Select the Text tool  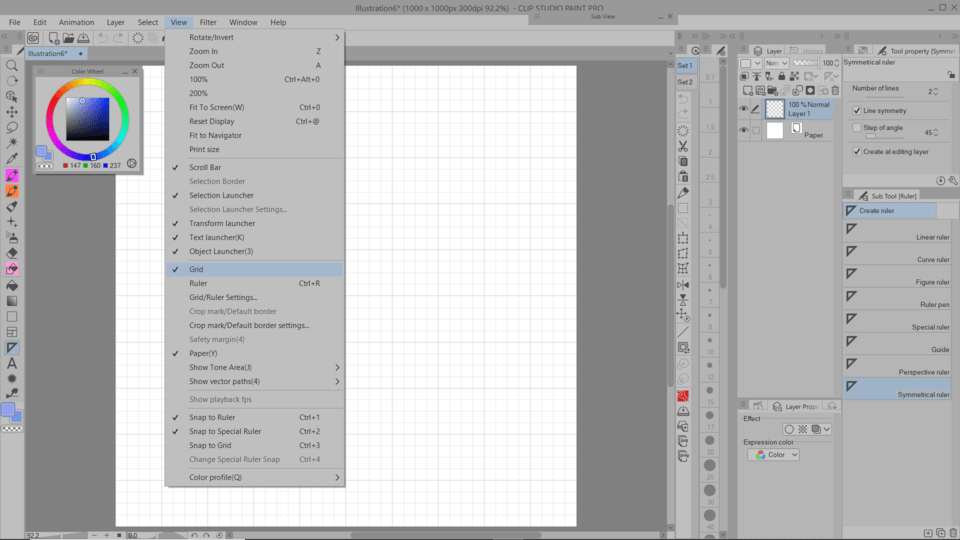(12, 364)
